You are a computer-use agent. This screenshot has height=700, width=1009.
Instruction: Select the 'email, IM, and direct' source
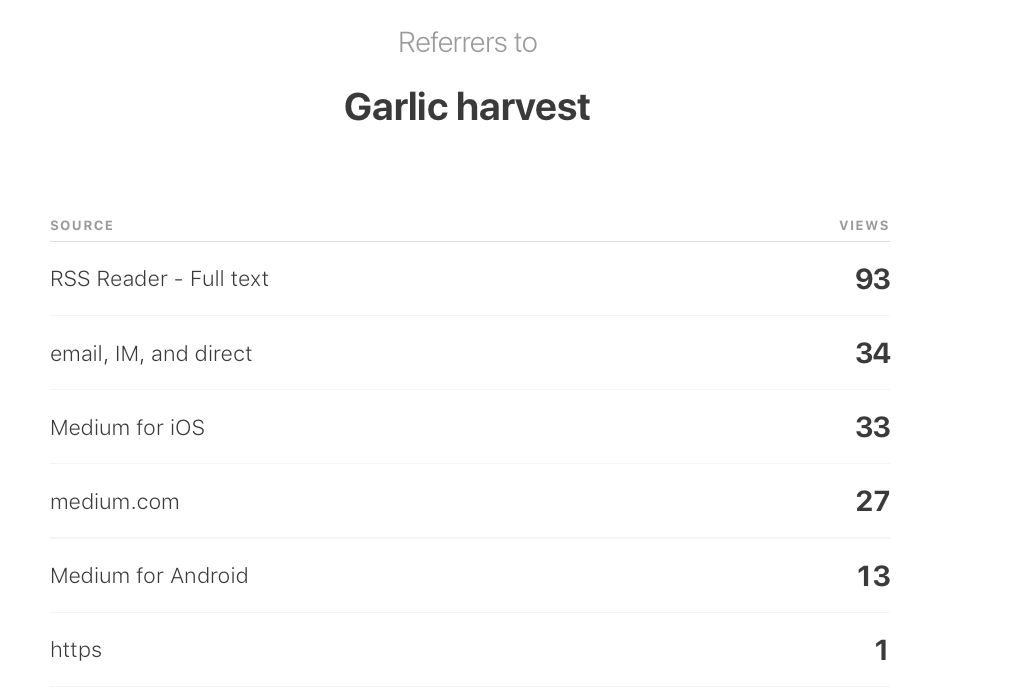(x=151, y=354)
